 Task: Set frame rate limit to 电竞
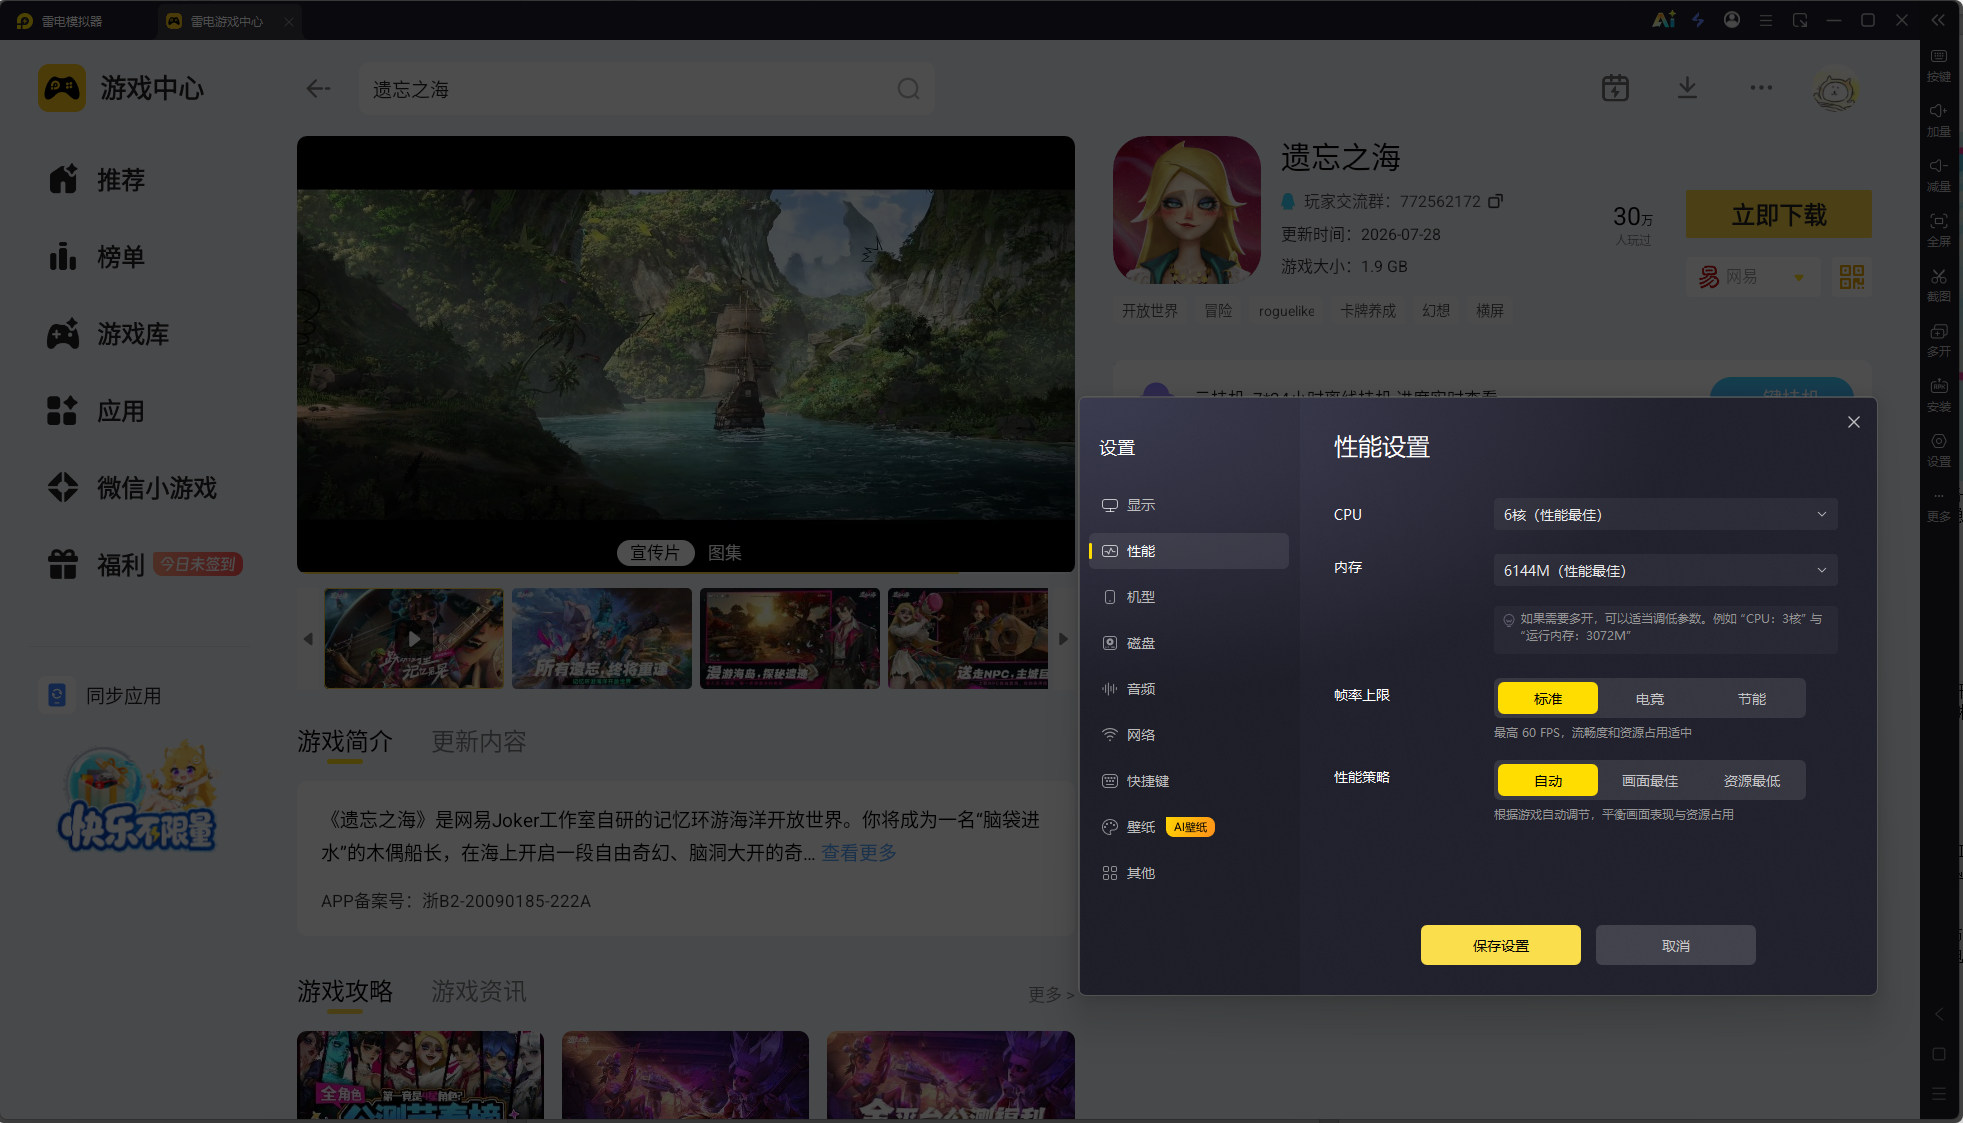click(1650, 699)
